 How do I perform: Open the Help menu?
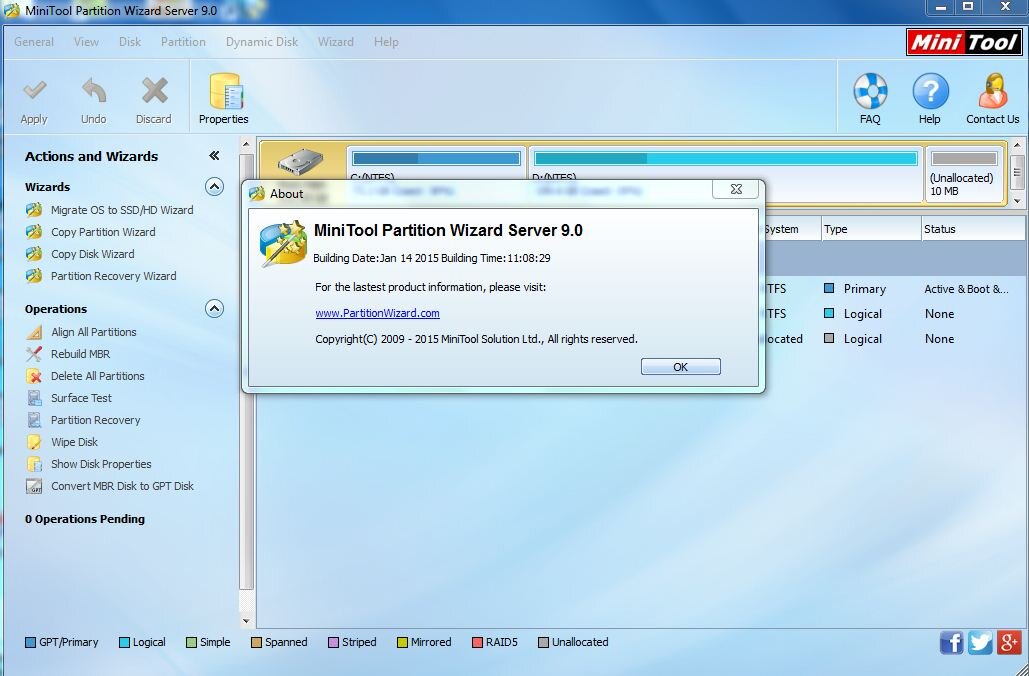pyautogui.click(x=386, y=42)
